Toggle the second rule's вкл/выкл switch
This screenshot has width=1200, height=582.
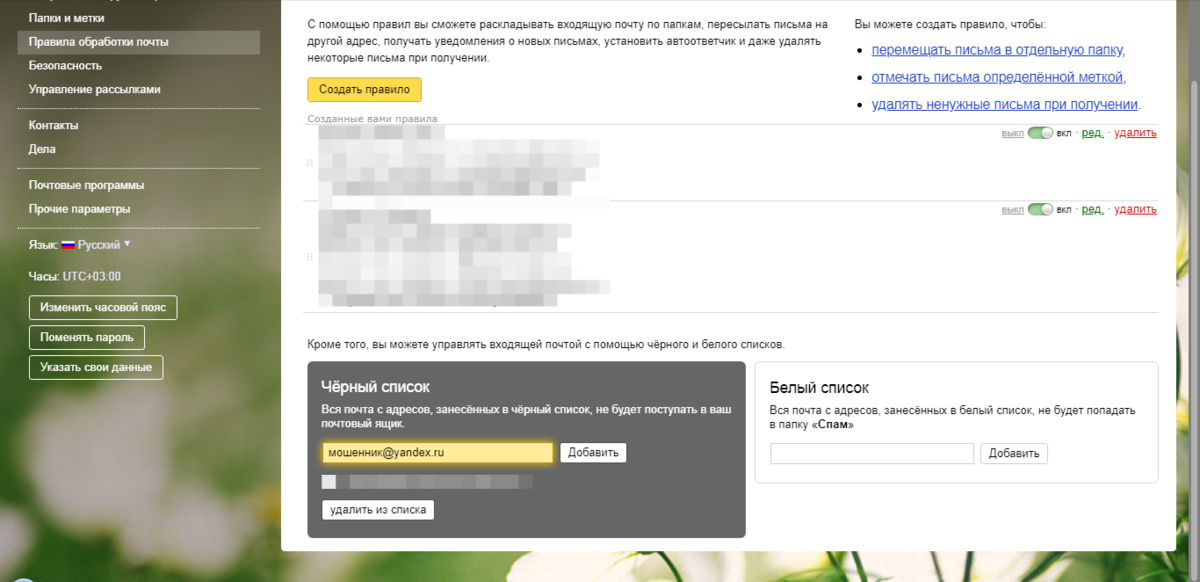click(1040, 210)
